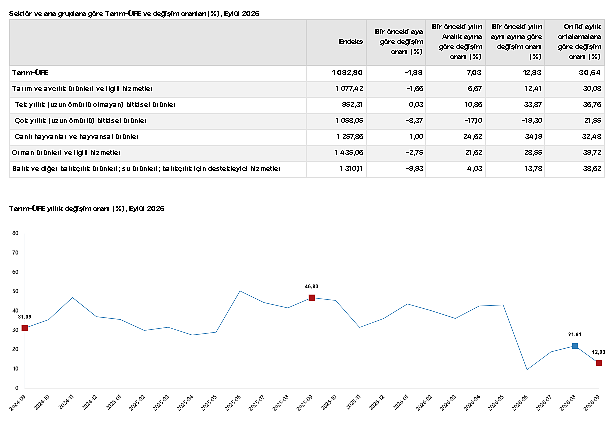The height and width of the screenshot is (424, 615).
Task: Select the monthly change value in Tarım-ÜFE row
Action: tap(414, 73)
